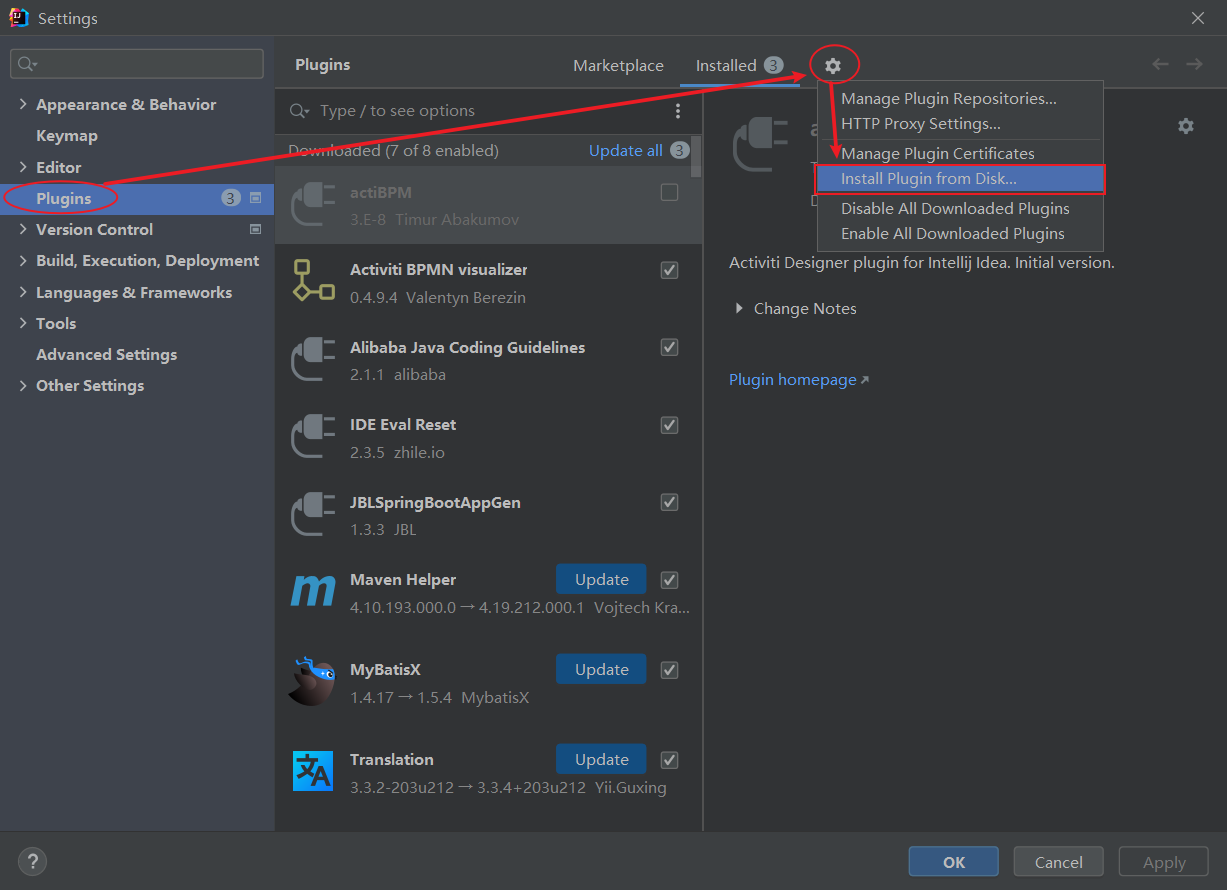Expand Build, Execution, Deployment node
This screenshot has width=1227, height=890.
coord(23,260)
